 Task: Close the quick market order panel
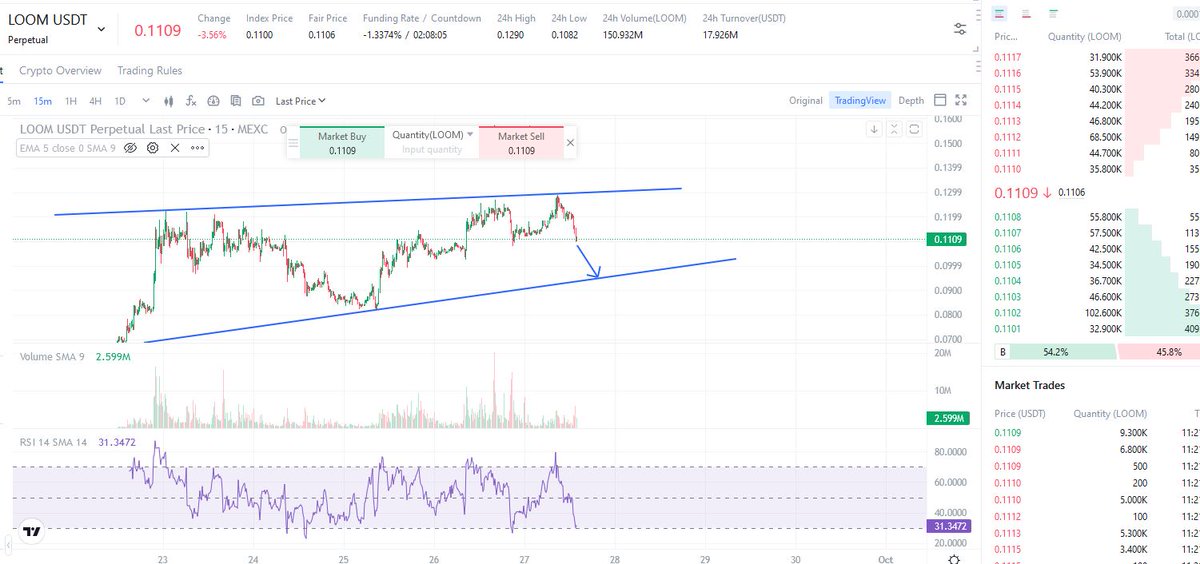(x=570, y=143)
